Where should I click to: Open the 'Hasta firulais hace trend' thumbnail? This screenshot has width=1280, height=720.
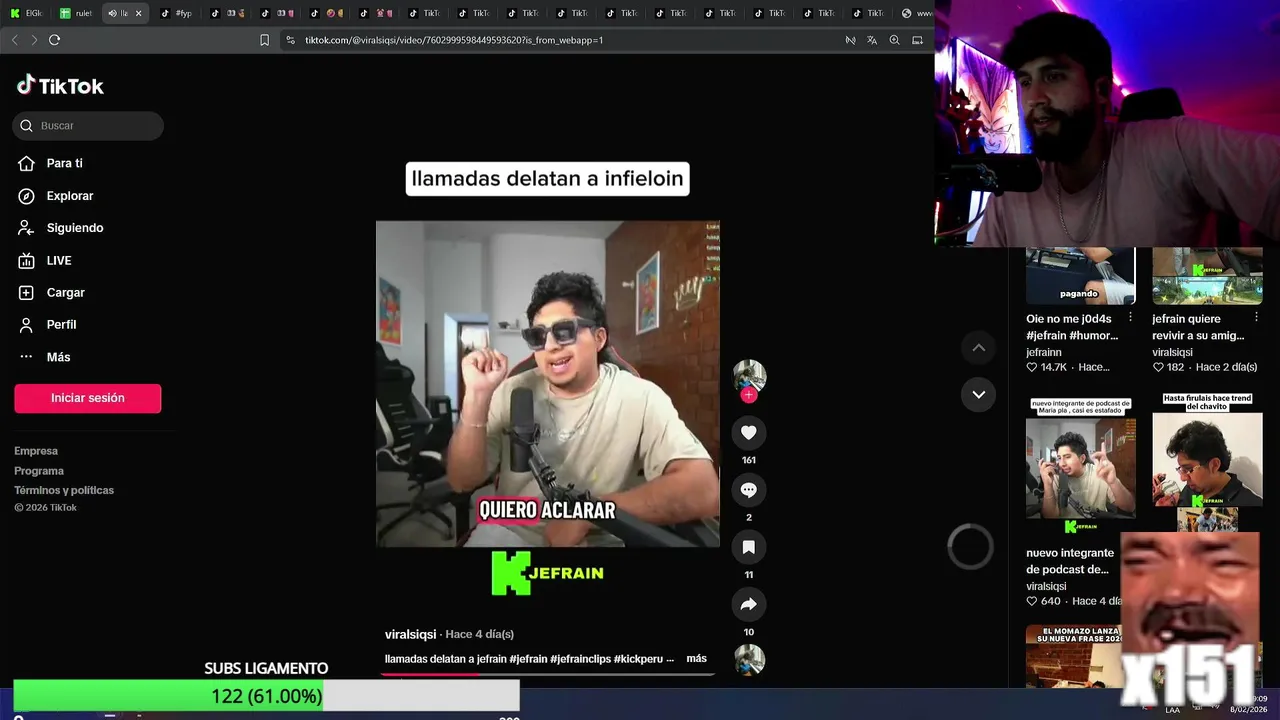(x=1207, y=462)
